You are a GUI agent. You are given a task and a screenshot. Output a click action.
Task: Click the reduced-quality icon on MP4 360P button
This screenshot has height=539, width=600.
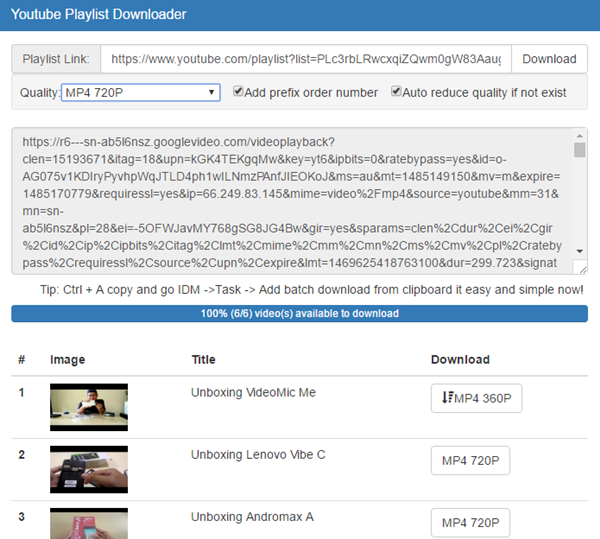(x=446, y=398)
